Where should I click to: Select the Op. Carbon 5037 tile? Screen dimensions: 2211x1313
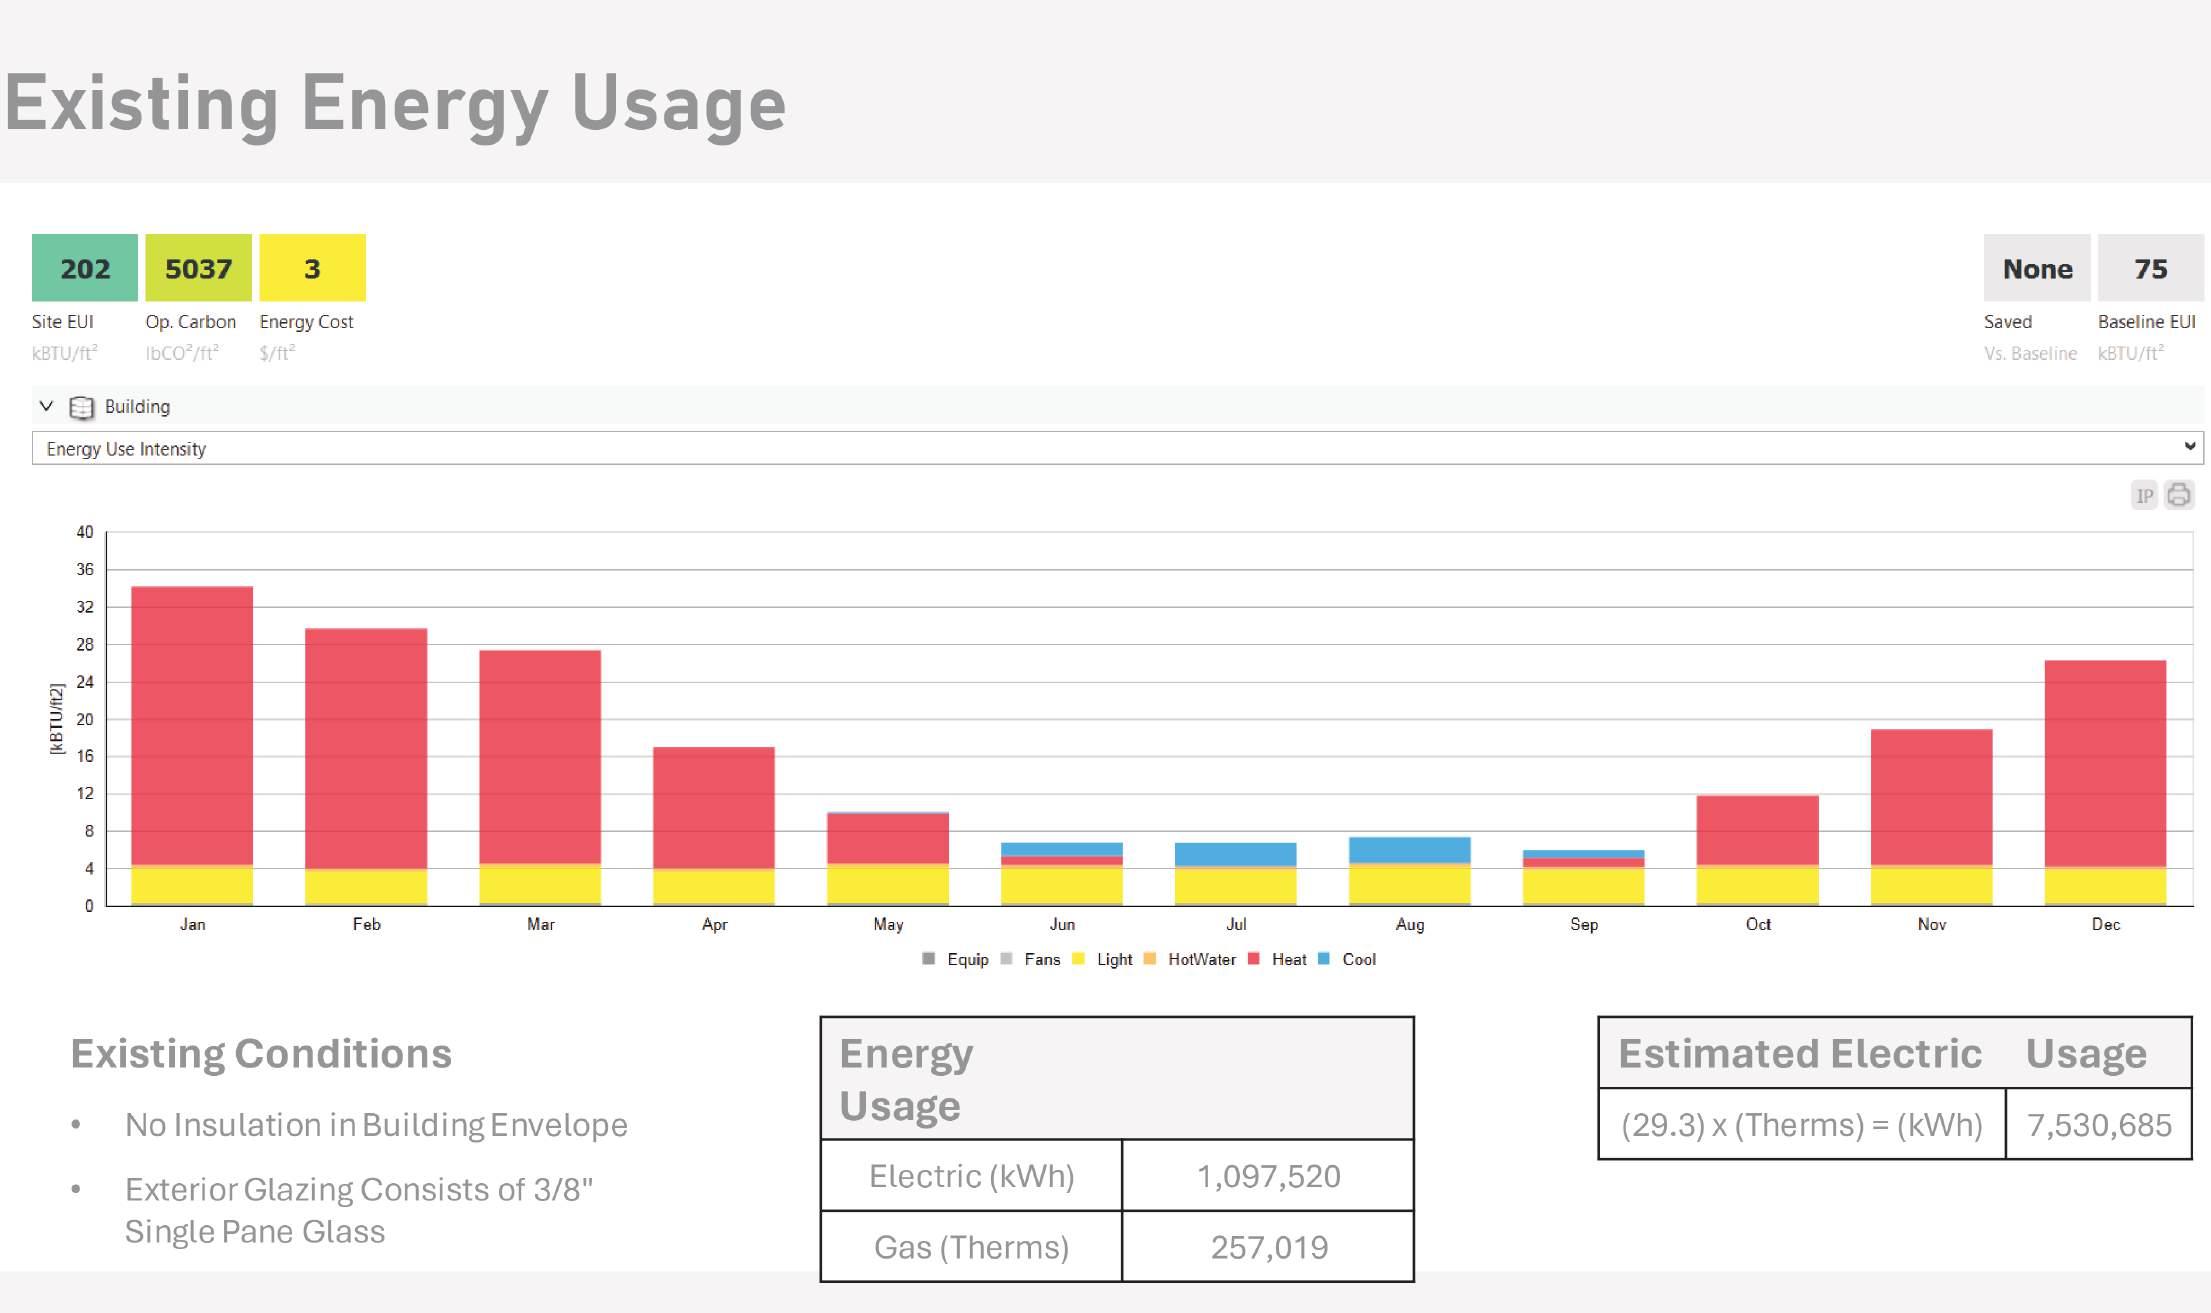click(198, 268)
